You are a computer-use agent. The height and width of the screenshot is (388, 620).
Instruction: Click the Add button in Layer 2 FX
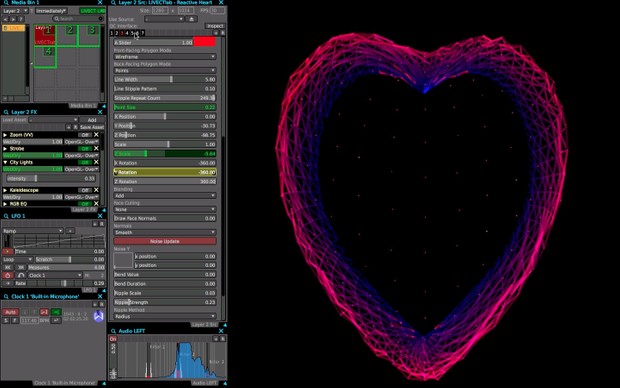point(92,119)
